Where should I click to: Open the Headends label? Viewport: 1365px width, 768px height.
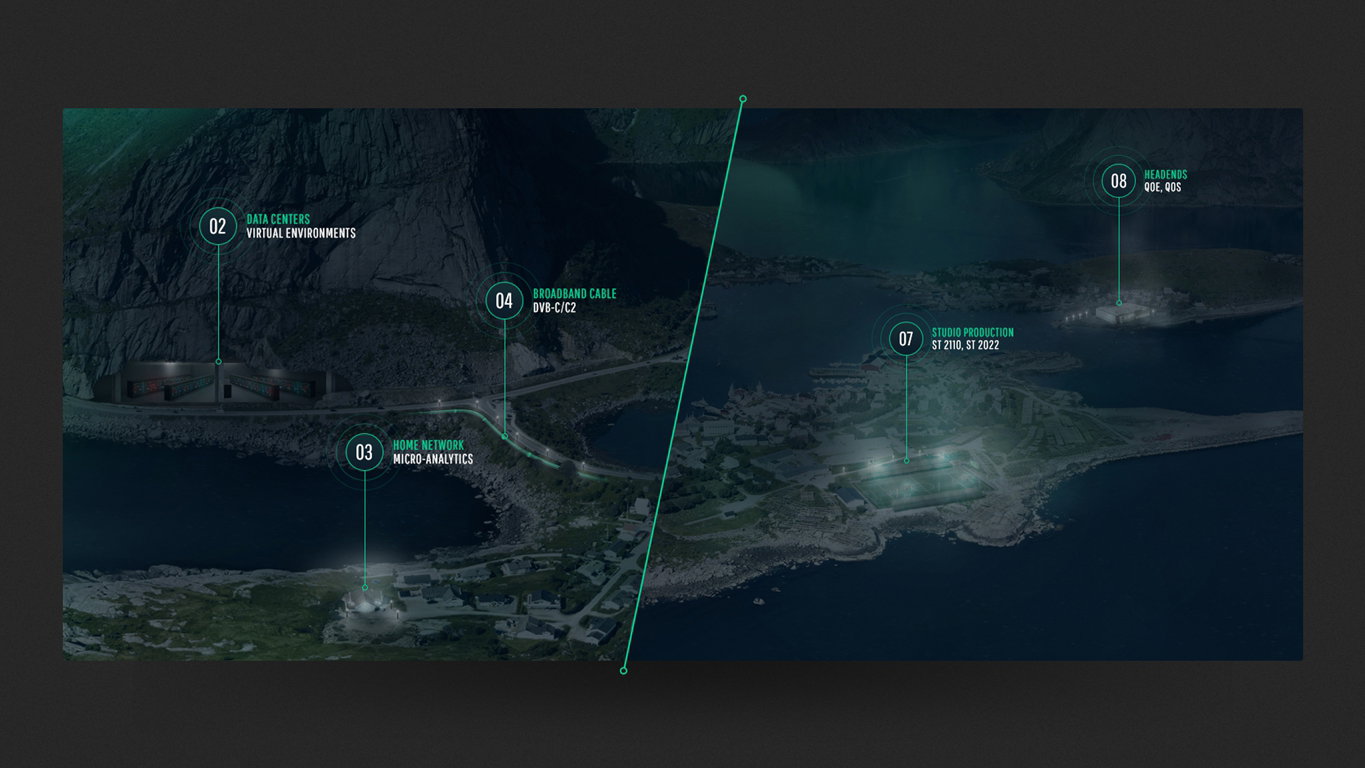click(x=1166, y=175)
